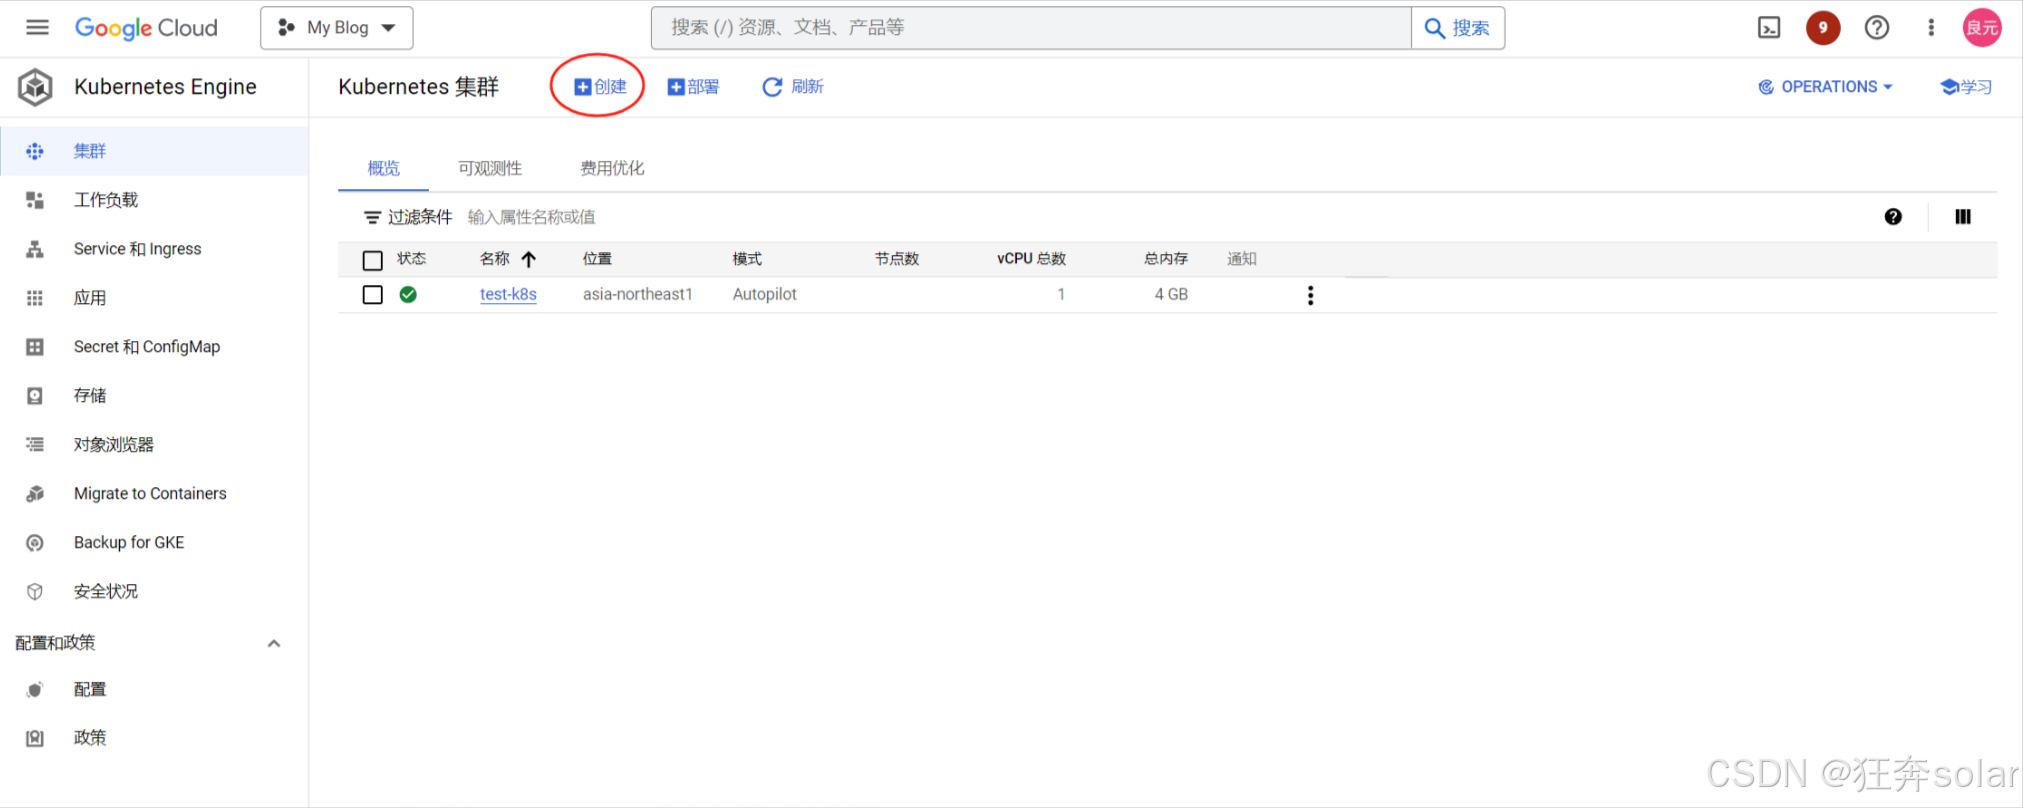Click the 对象浏览器 sidebar icon
Screen dimensions: 2023x808
35,445
